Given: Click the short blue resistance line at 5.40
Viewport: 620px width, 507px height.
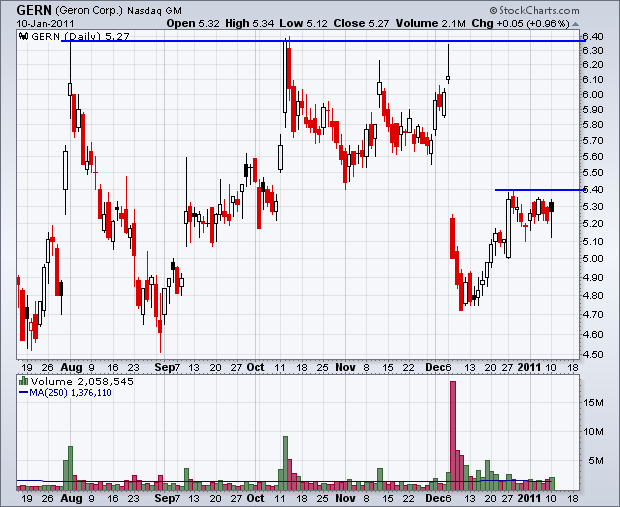Looking at the screenshot, I should tap(540, 190).
